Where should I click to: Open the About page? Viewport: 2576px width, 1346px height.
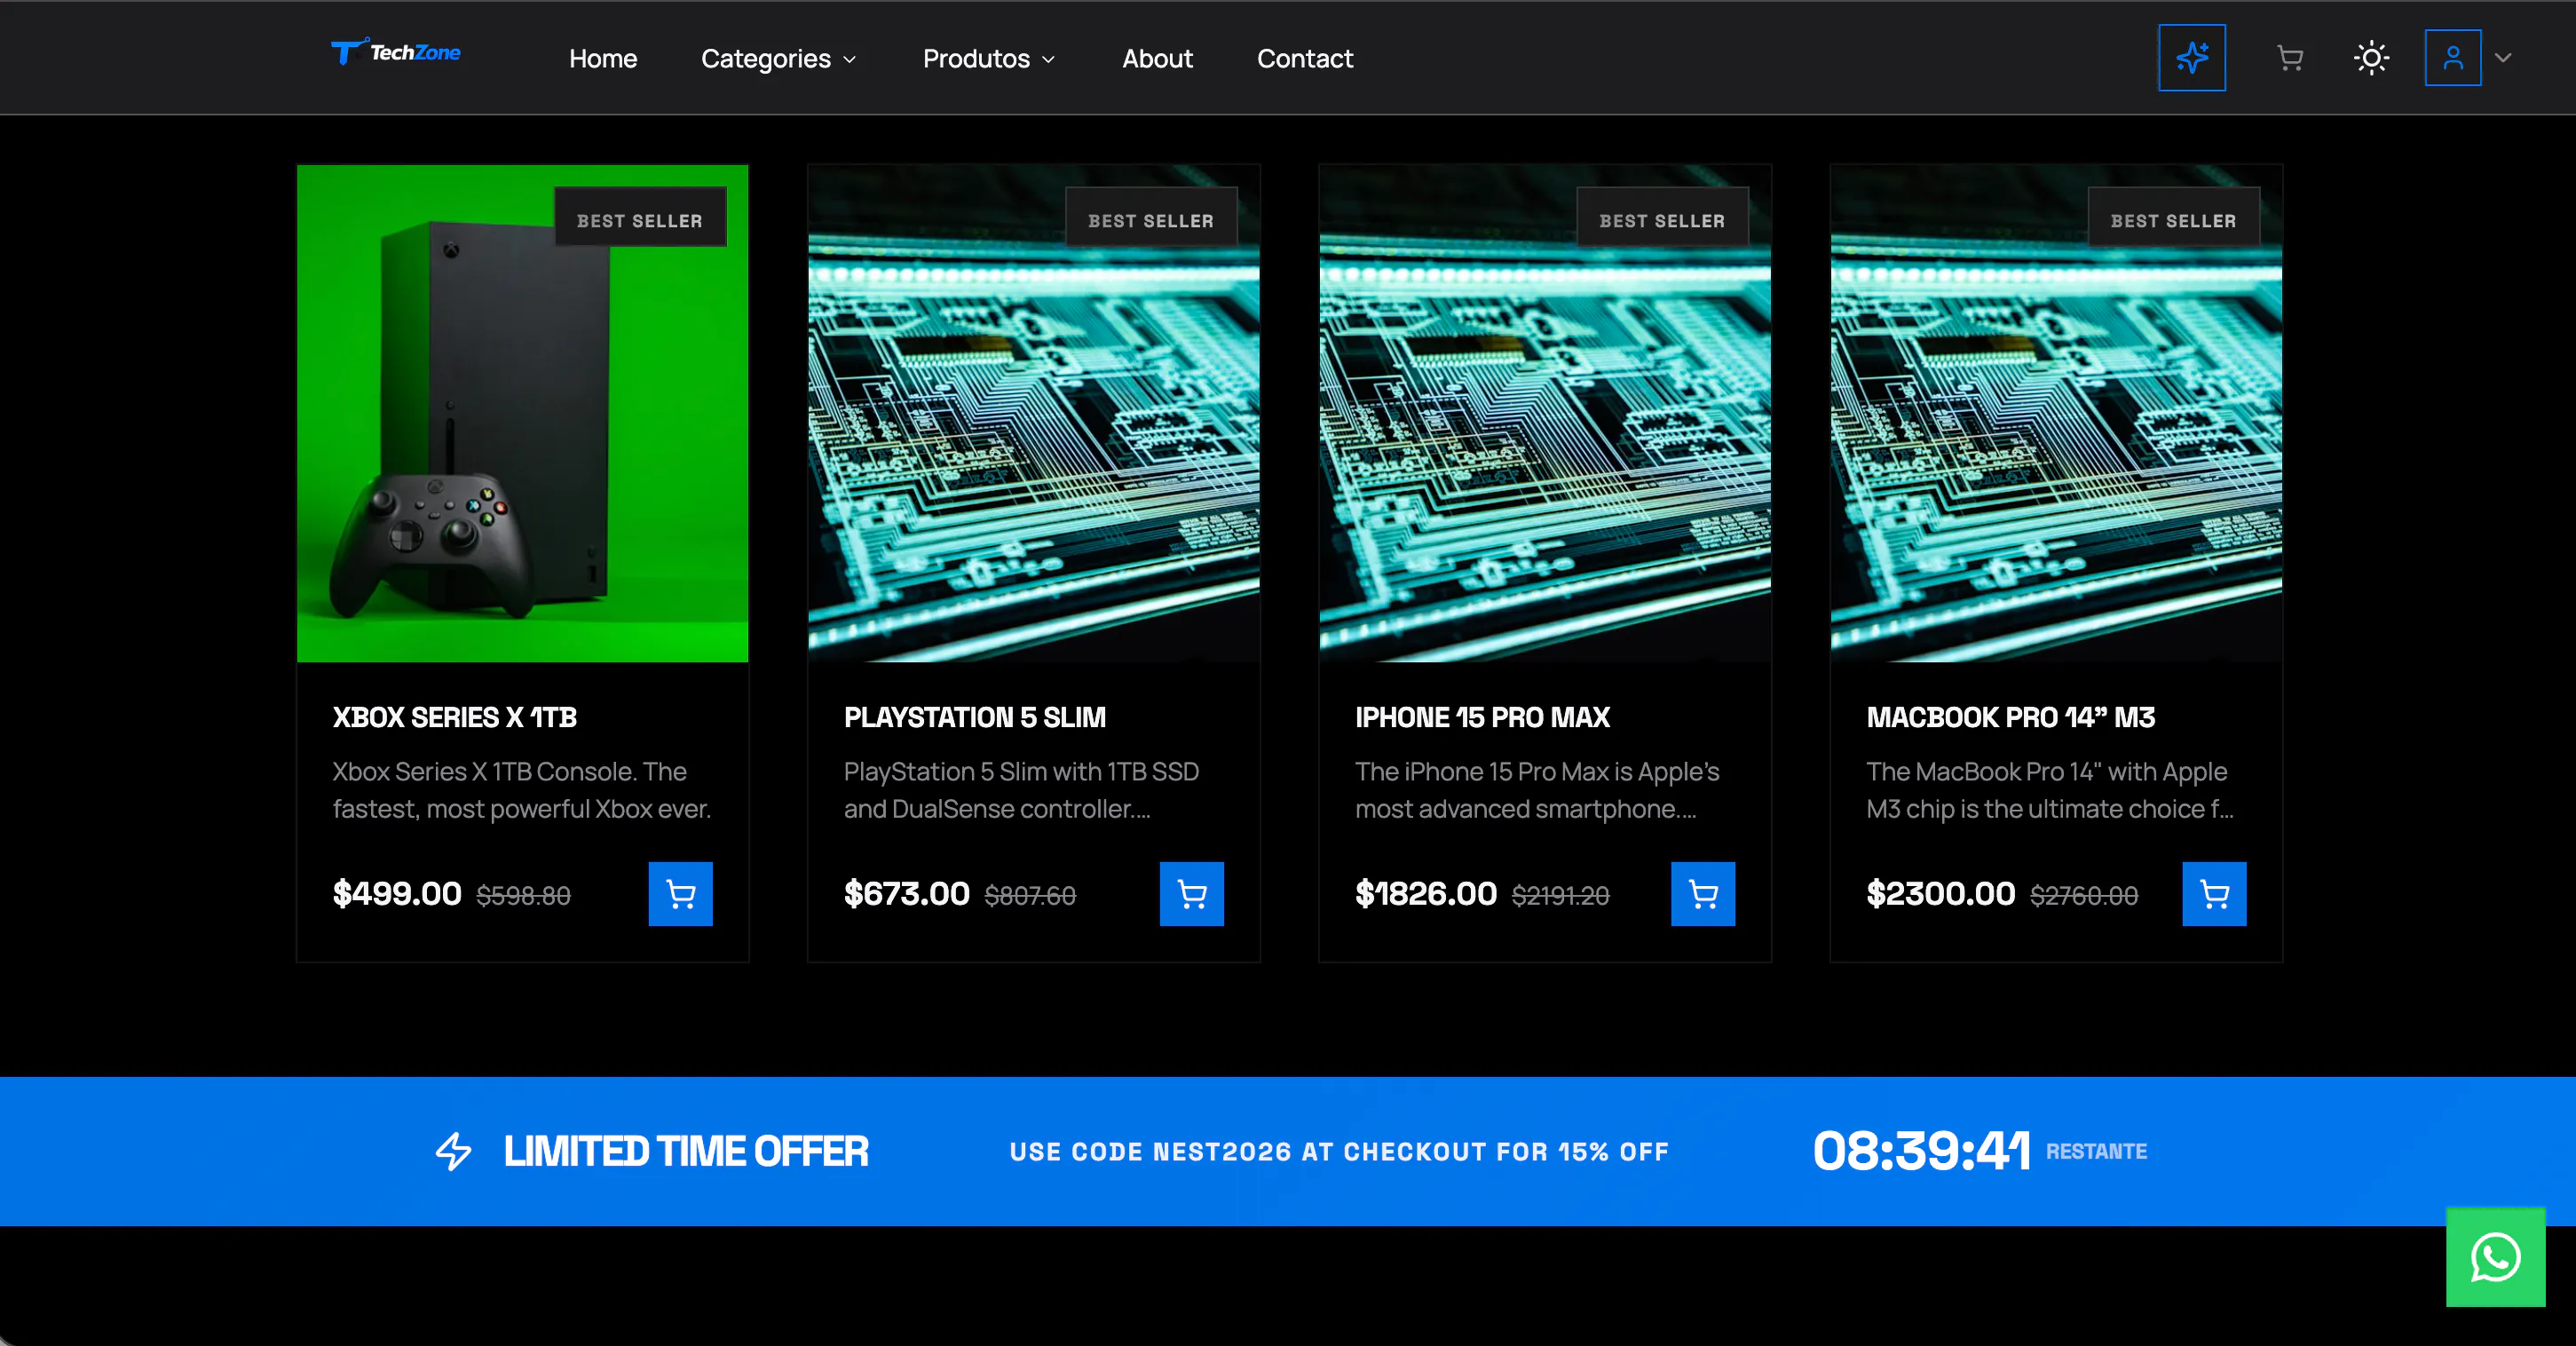pos(1157,59)
